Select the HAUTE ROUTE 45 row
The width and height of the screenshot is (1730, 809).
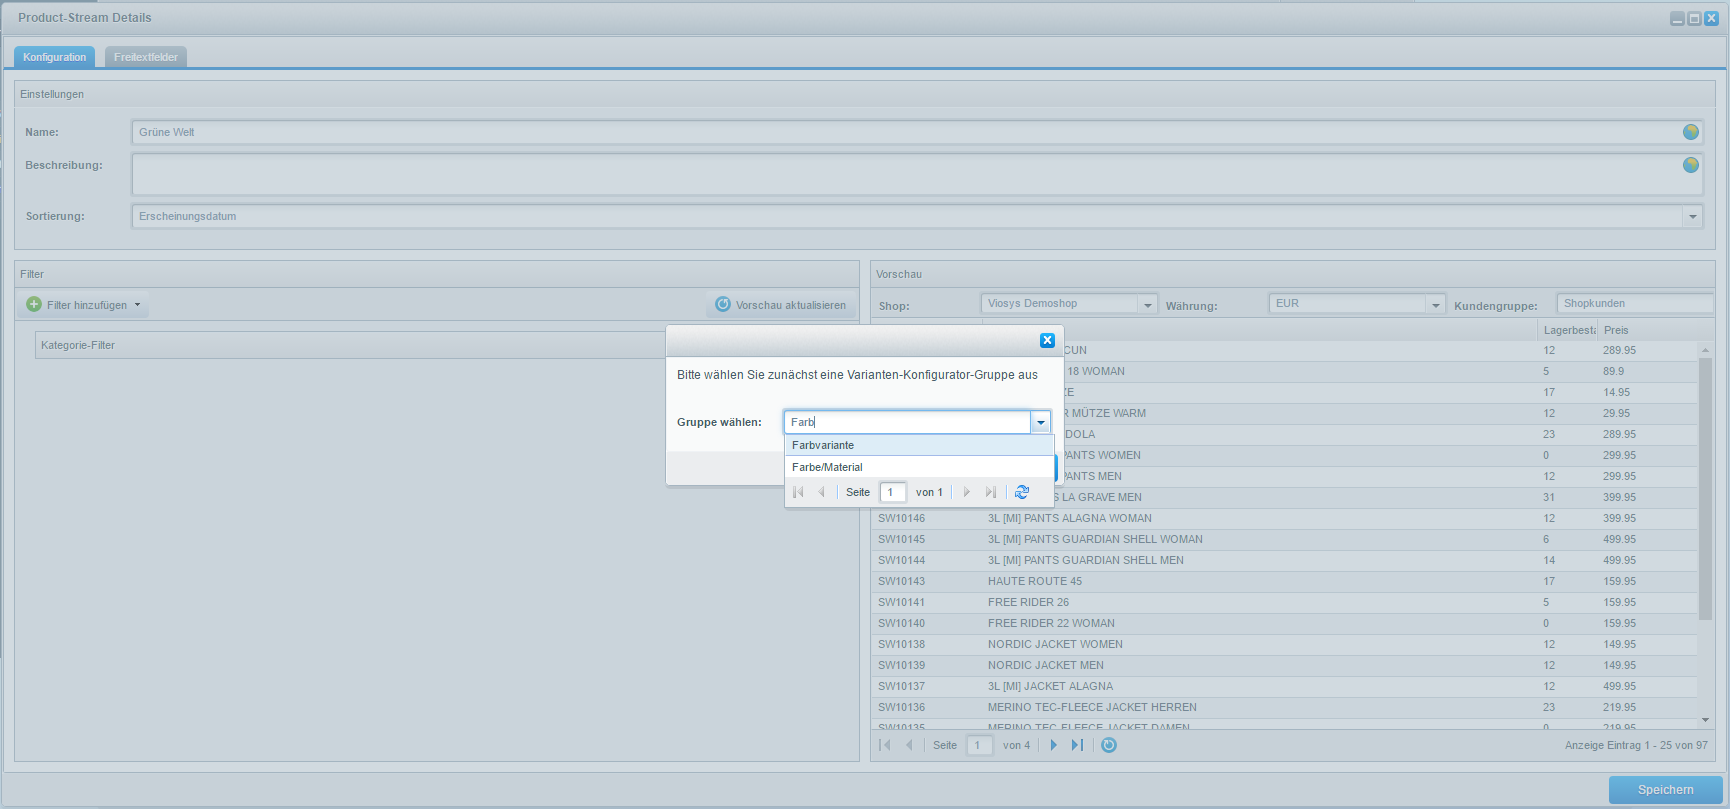click(1284, 581)
